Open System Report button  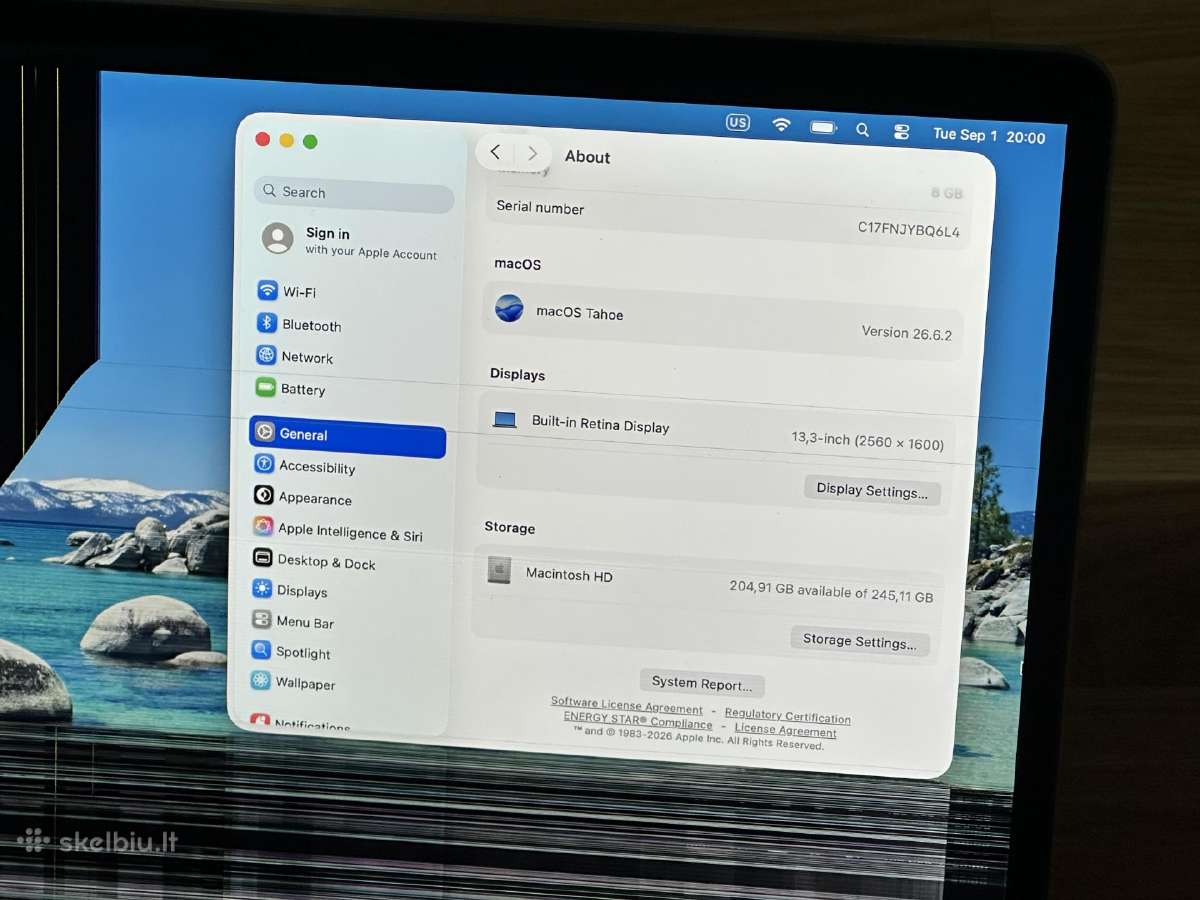(702, 684)
